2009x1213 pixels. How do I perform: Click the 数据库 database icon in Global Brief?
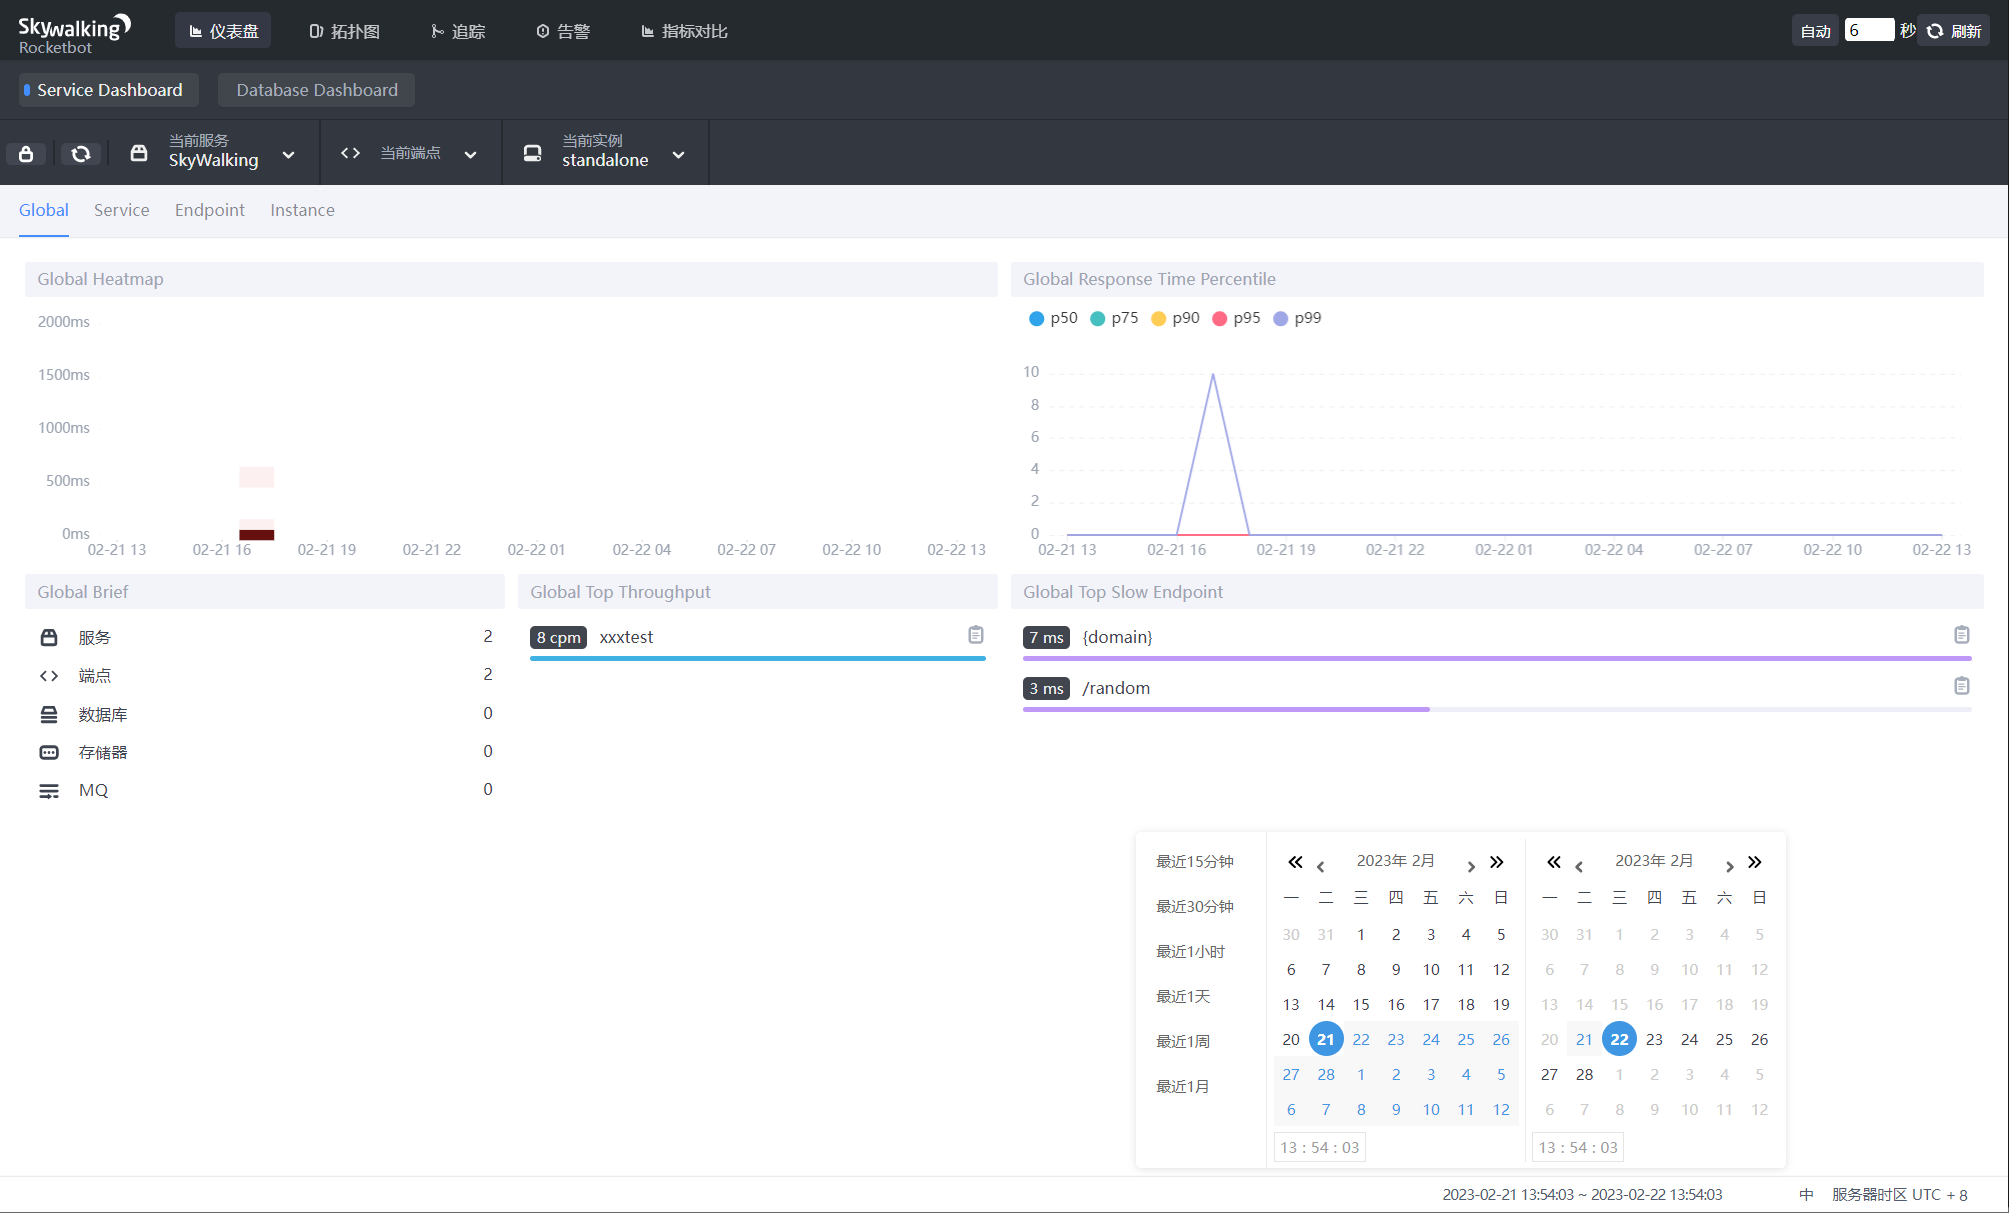point(49,714)
